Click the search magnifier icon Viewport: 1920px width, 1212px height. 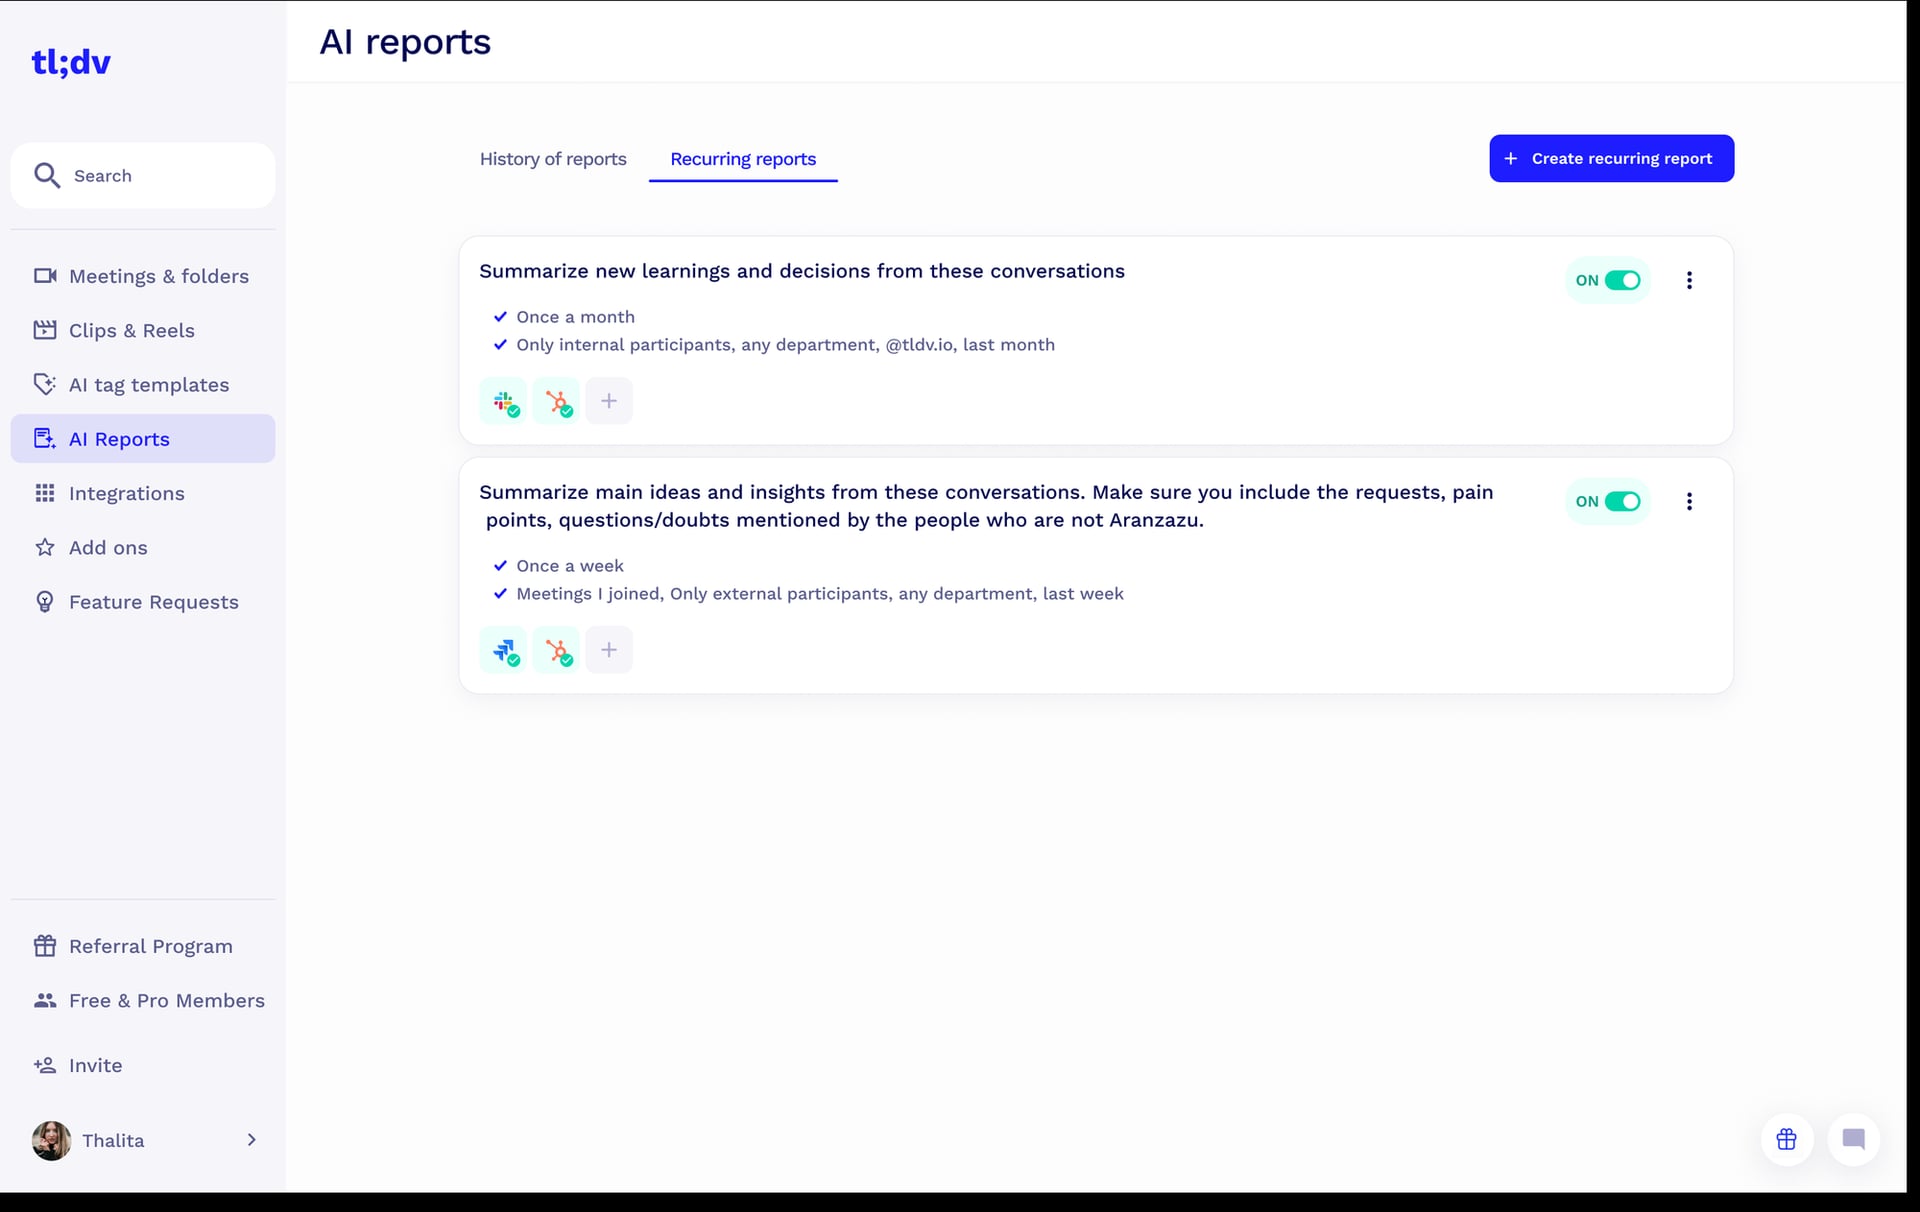click(x=47, y=176)
